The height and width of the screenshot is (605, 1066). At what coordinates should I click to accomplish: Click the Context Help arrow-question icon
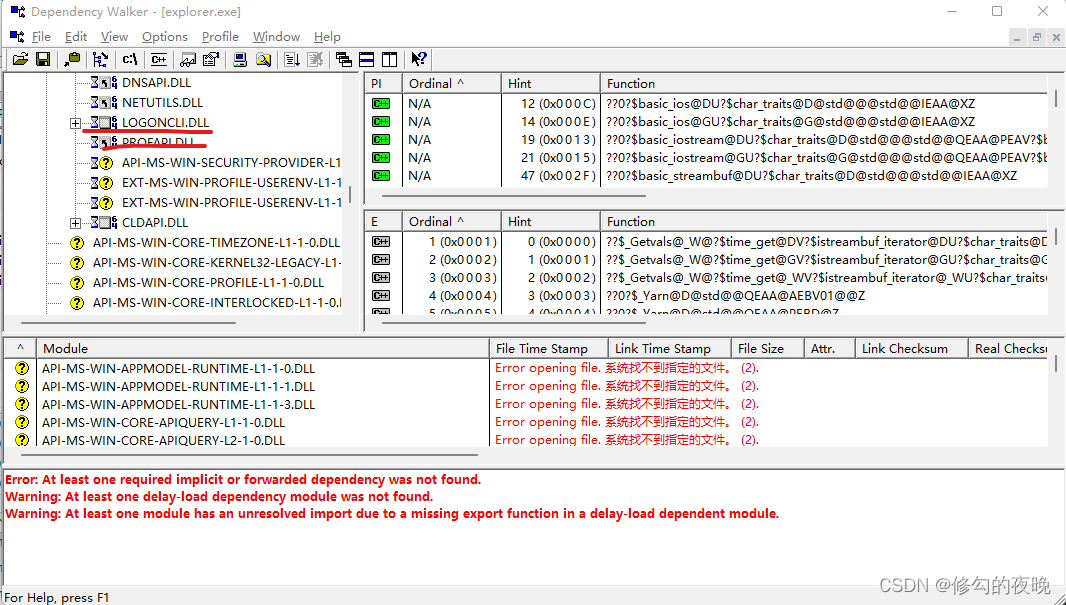tap(419, 59)
